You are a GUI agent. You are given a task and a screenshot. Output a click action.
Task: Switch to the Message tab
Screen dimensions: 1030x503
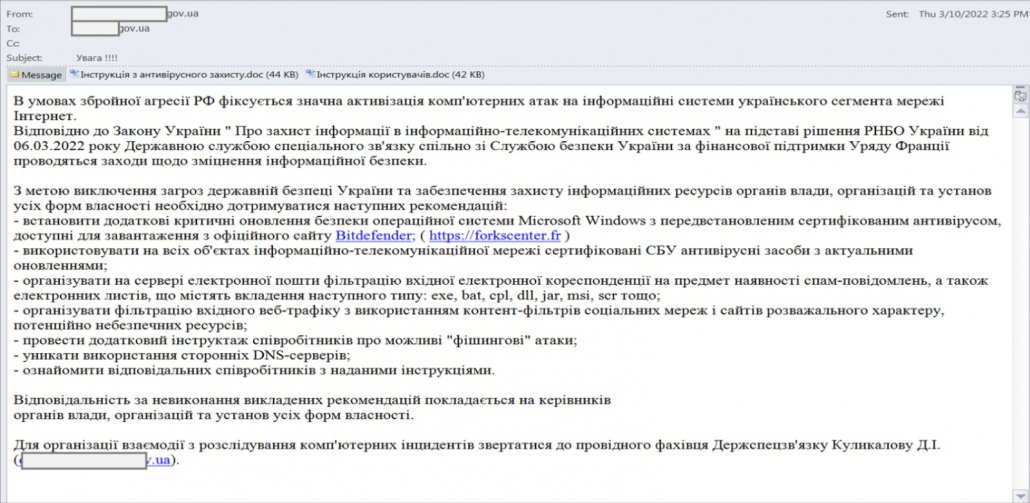point(35,75)
